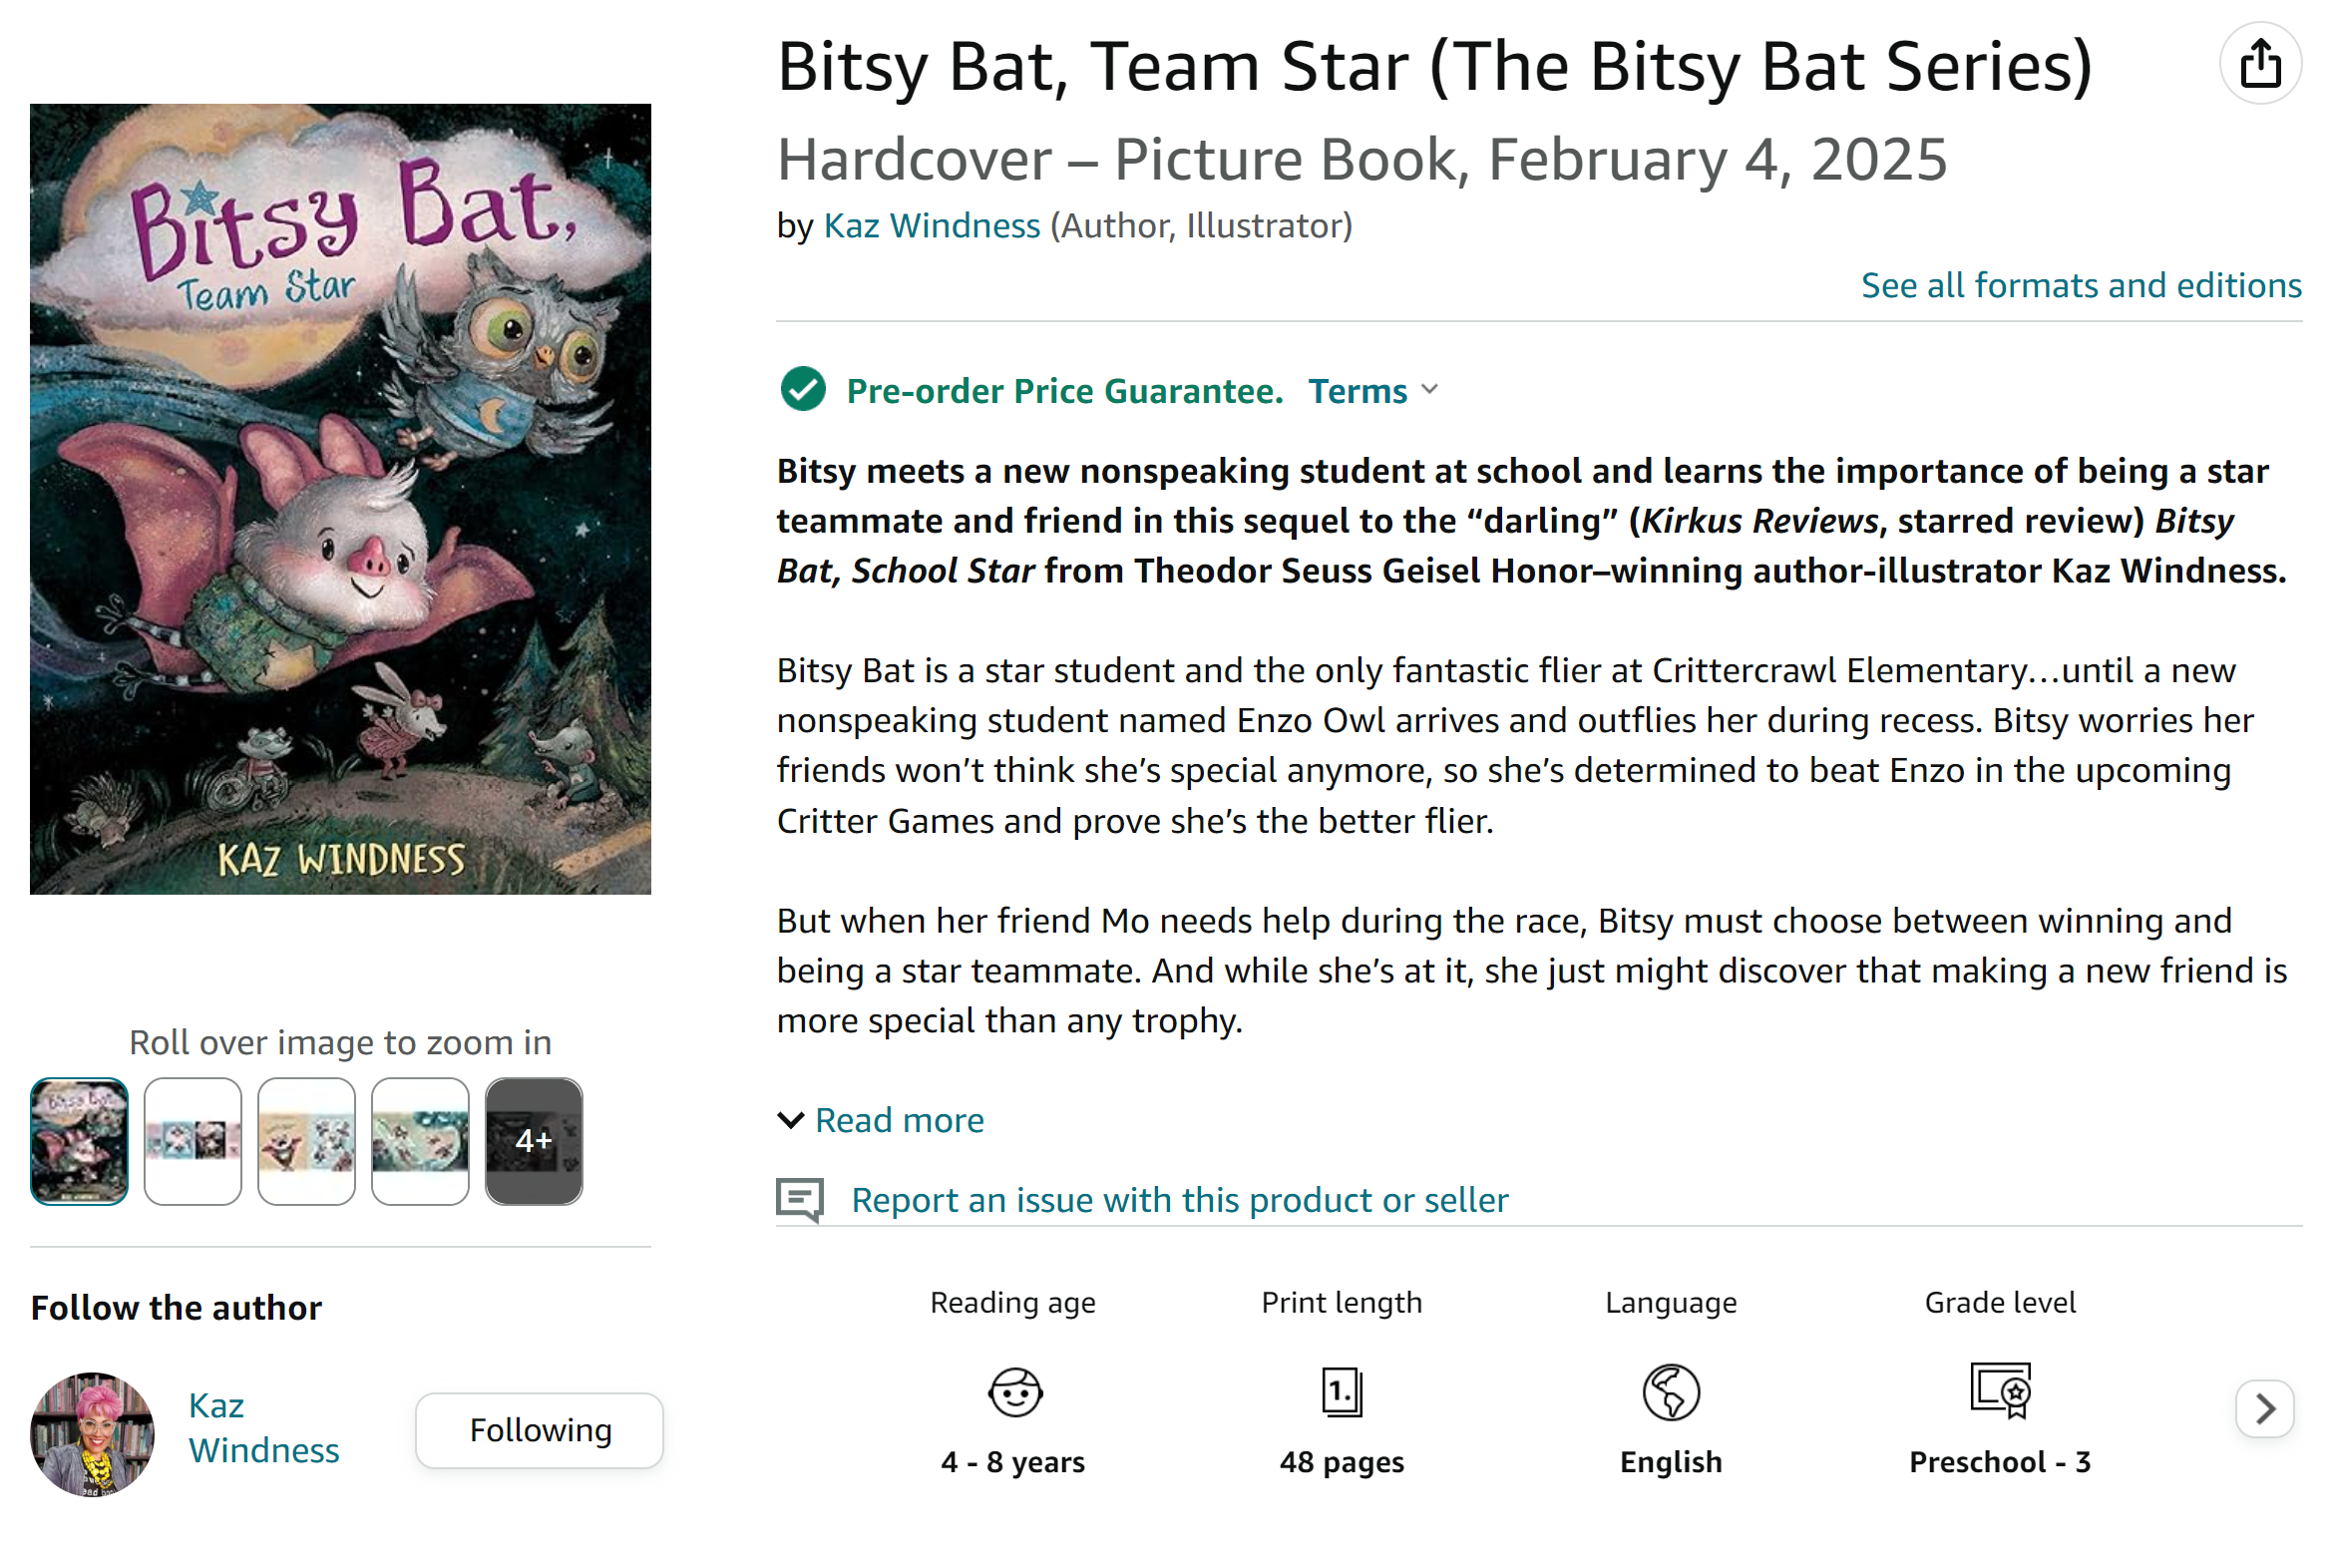Click Report an issue with this product link
Viewport: 2336px width, 1568px height.
[x=1179, y=1200]
